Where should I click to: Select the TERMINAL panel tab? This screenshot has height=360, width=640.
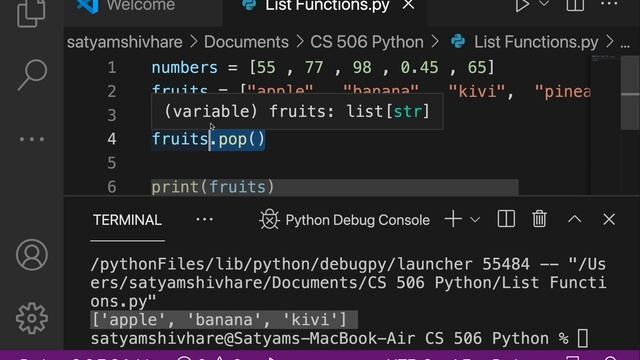(x=127, y=220)
